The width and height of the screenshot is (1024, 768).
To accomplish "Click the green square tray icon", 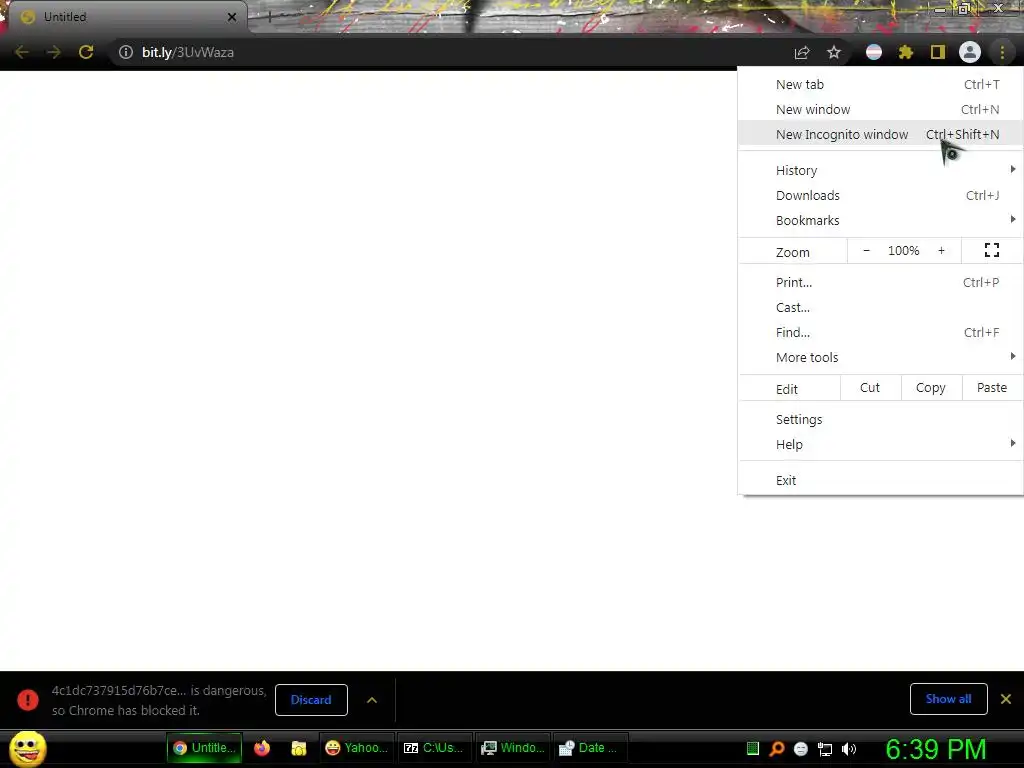I will [x=753, y=748].
